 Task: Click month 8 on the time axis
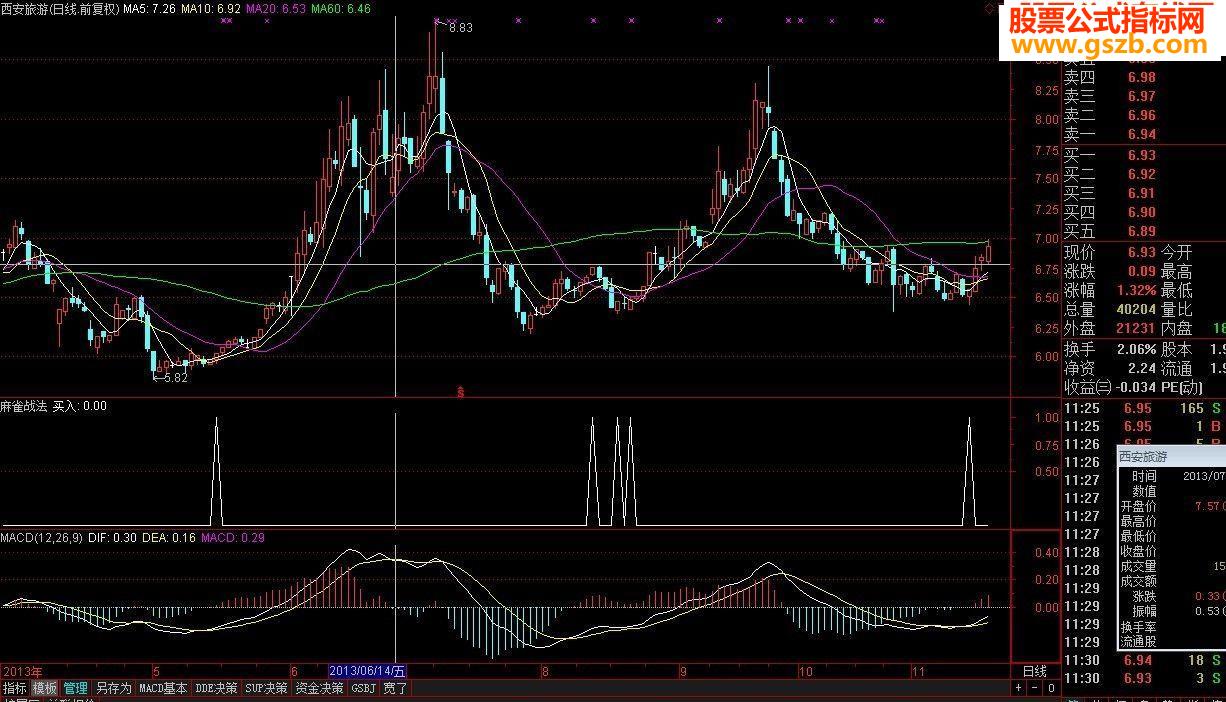(x=544, y=671)
